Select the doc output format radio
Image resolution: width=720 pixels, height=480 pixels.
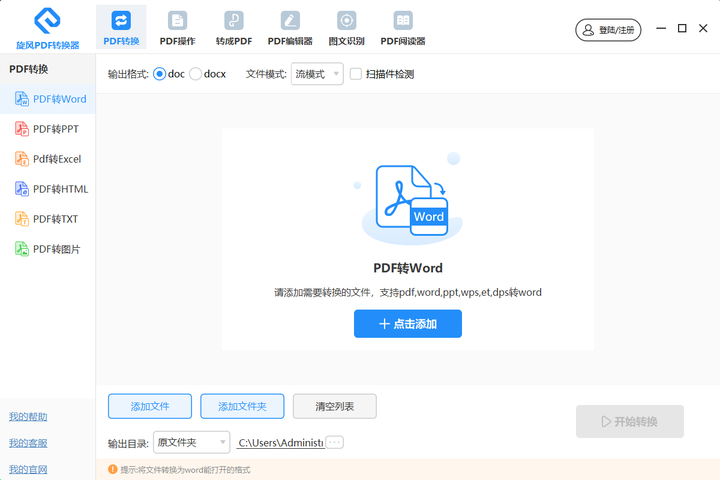pos(159,74)
